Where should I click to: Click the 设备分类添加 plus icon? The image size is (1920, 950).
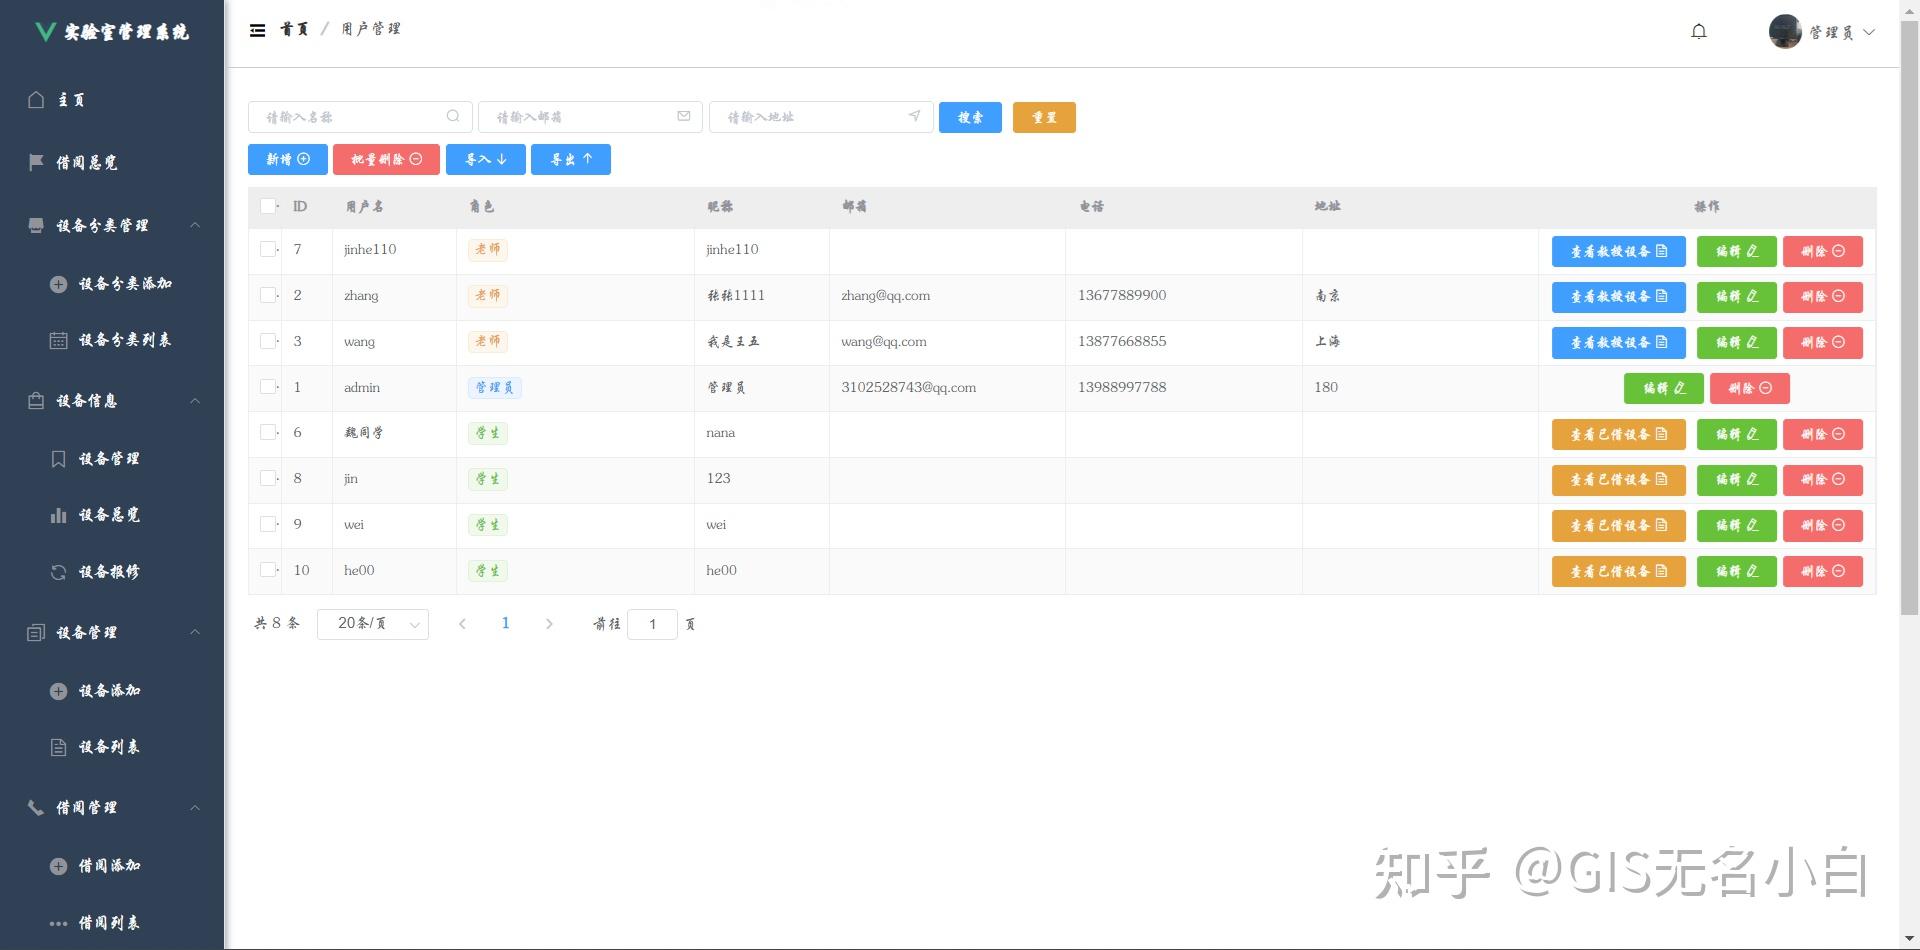tap(57, 284)
